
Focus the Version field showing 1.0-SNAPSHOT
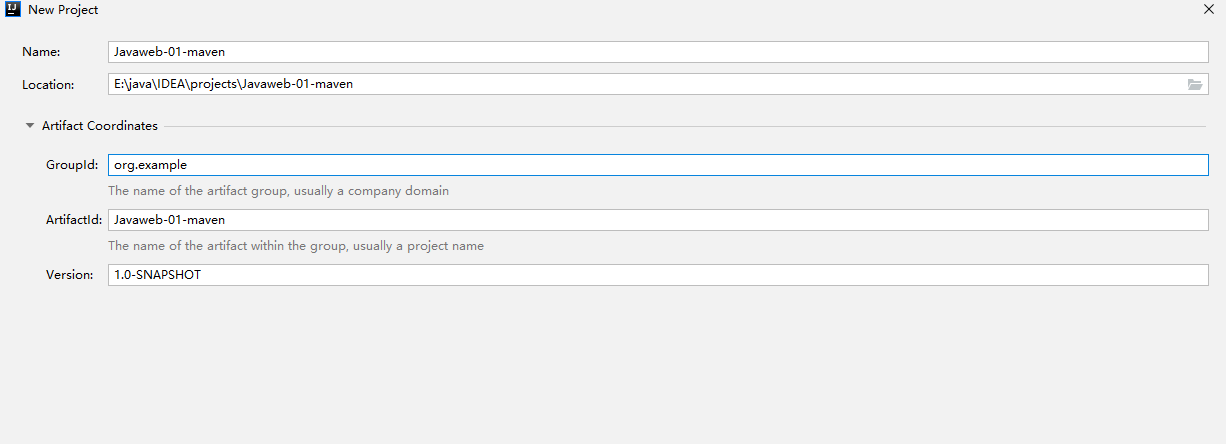(x=658, y=274)
